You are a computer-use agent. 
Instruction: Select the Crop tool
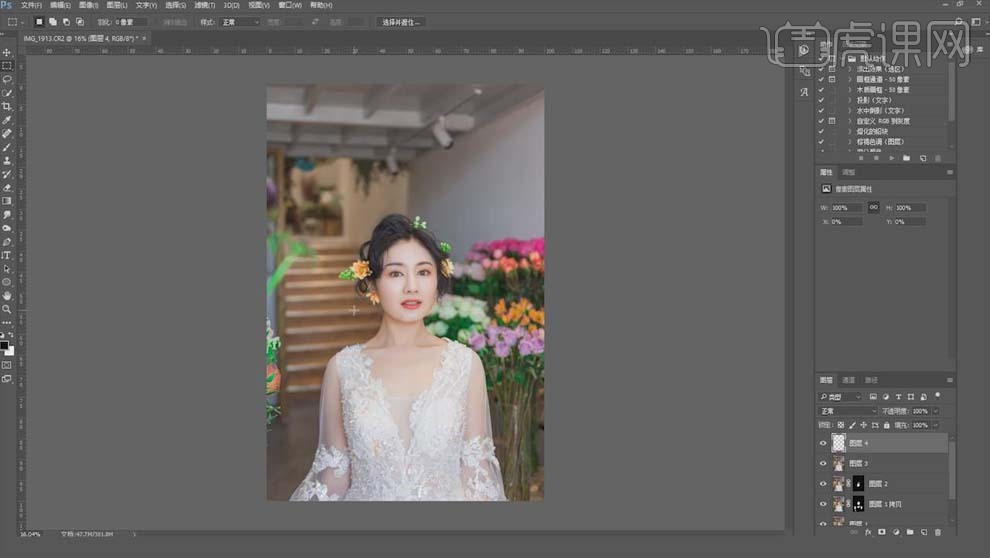point(7,106)
